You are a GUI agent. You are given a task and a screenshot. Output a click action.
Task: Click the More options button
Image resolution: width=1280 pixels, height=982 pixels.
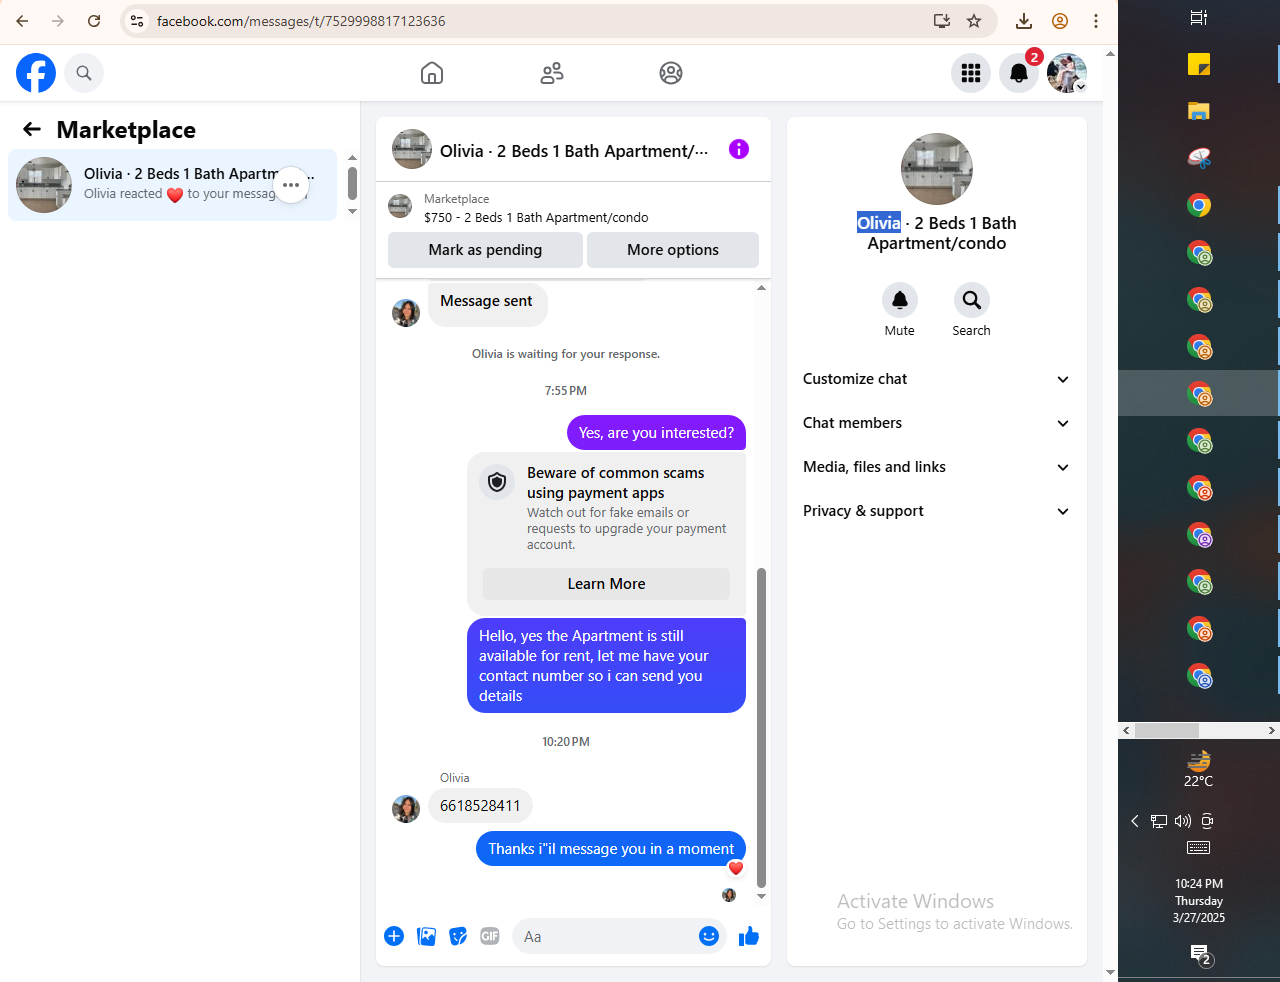(x=673, y=250)
